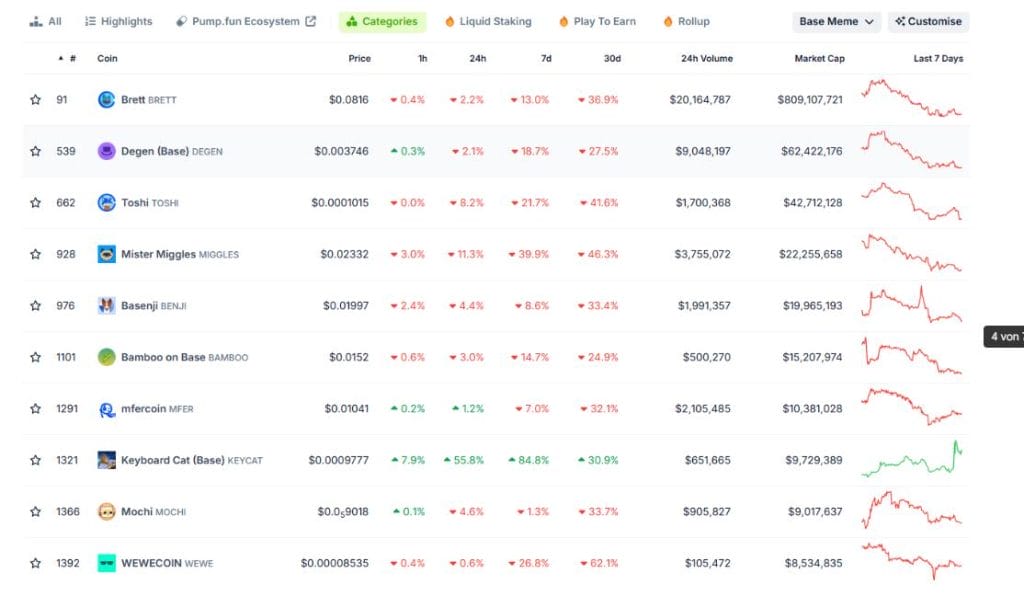Click the Customise button
The image size is (1024, 608).
click(928, 22)
